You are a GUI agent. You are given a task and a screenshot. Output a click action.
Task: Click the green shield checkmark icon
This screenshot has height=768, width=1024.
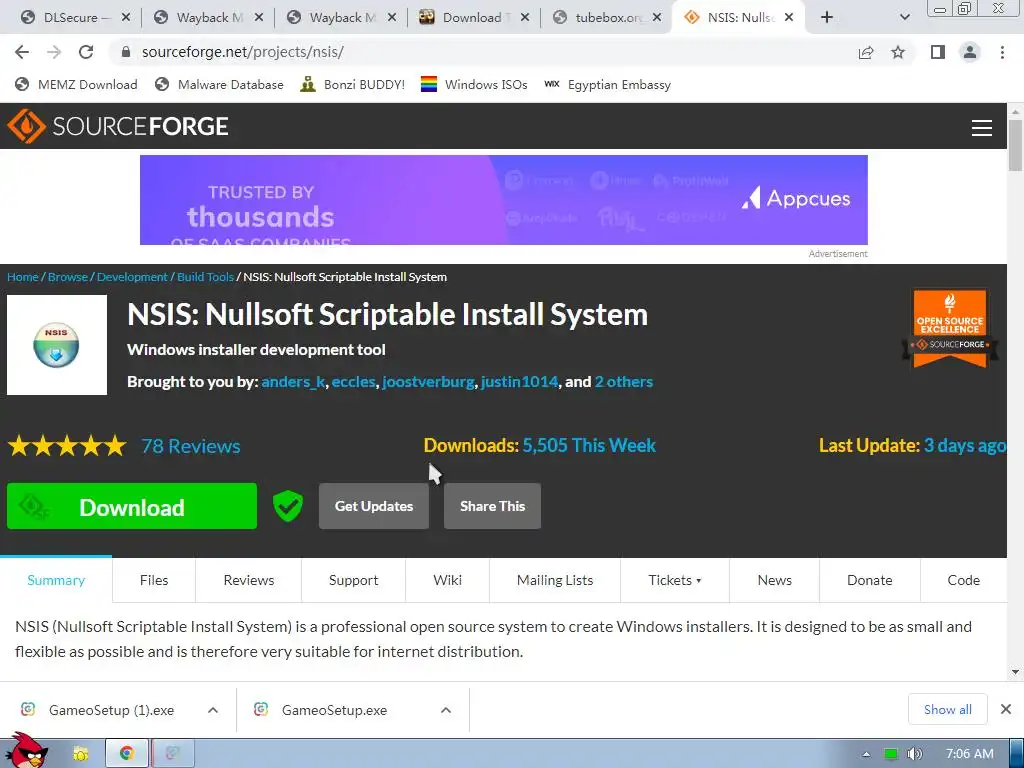[288, 506]
